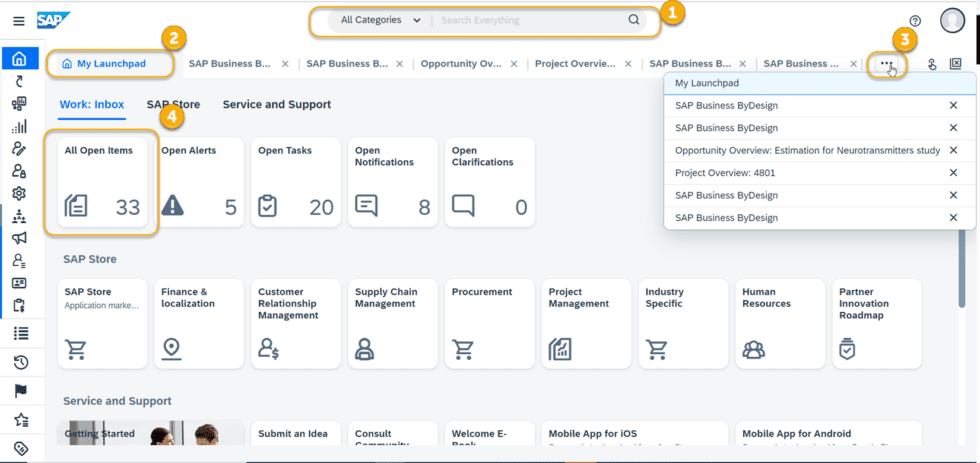Open the Open Alerts tile
This screenshot has width=980, height=463.
[199, 182]
